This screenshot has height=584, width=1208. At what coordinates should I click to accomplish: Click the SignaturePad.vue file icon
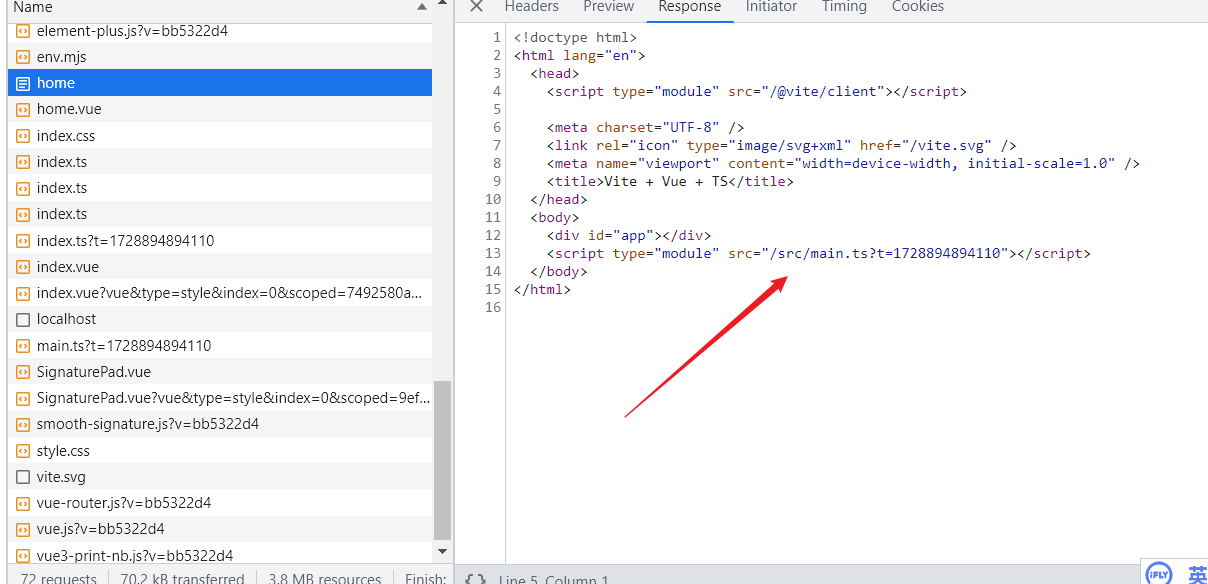point(23,372)
